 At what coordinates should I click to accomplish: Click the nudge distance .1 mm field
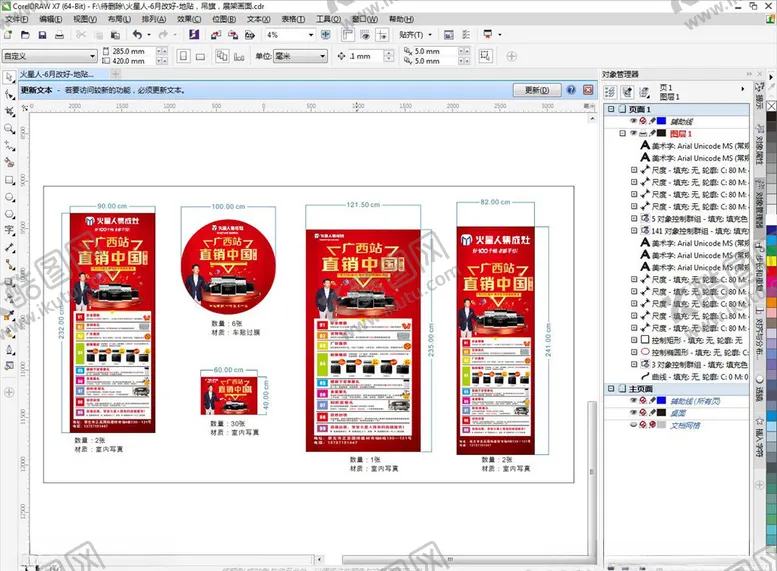(365, 56)
